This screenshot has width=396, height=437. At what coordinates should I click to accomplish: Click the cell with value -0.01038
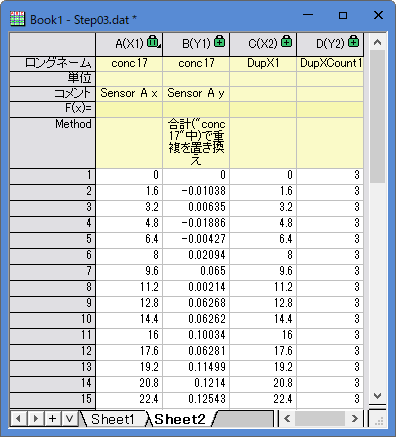(x=196, y=191)
